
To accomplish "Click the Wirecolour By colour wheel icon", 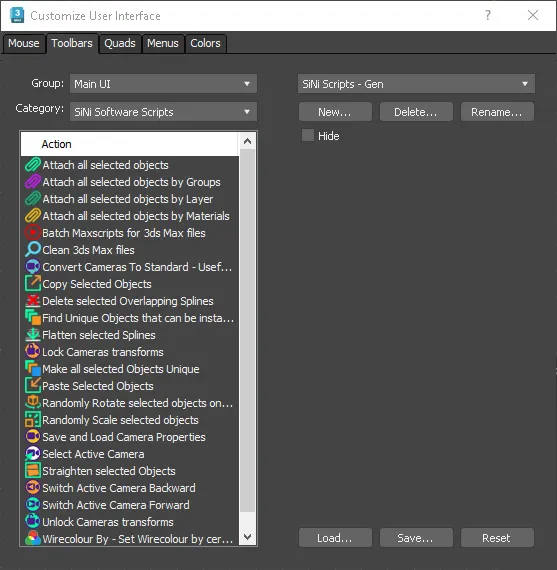I will [33, 538].
